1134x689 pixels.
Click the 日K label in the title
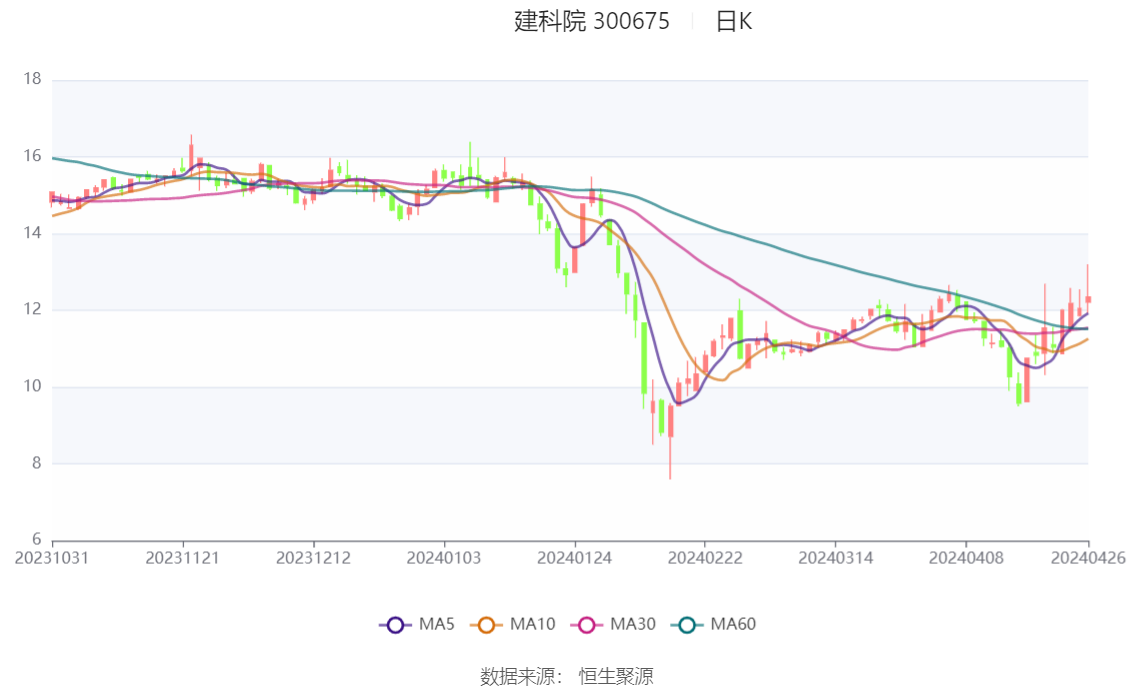point(734,21)
